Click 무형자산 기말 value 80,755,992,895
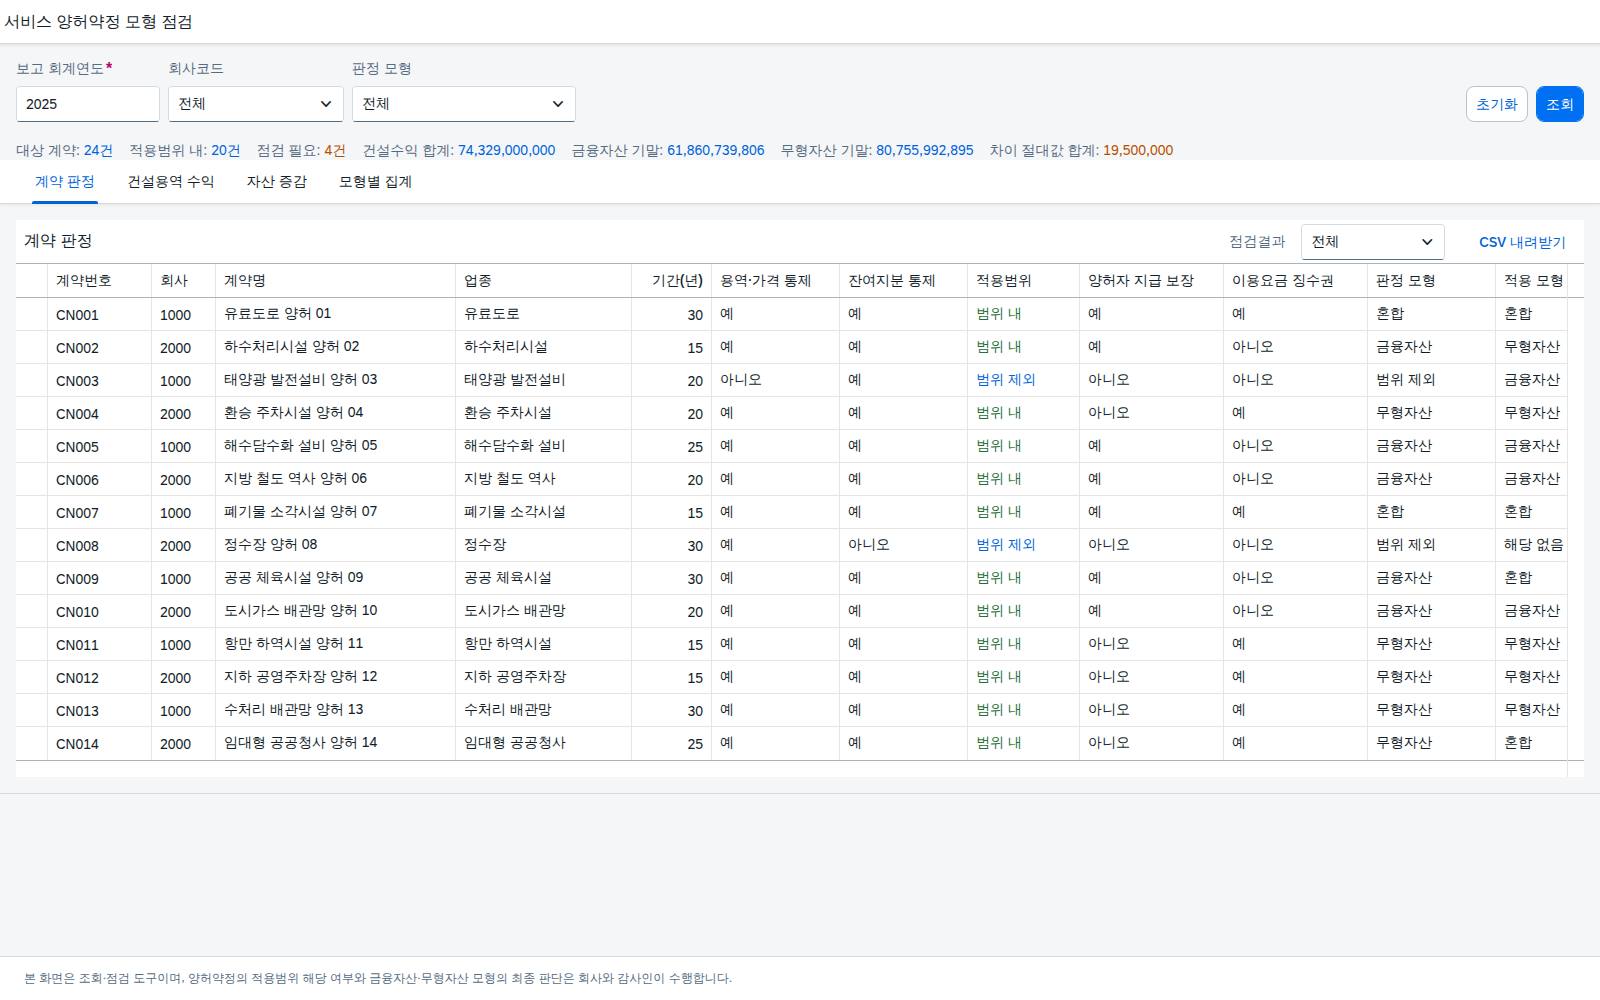The height and width of the screenshot is (1000, 1600). [x=925, y=151]
